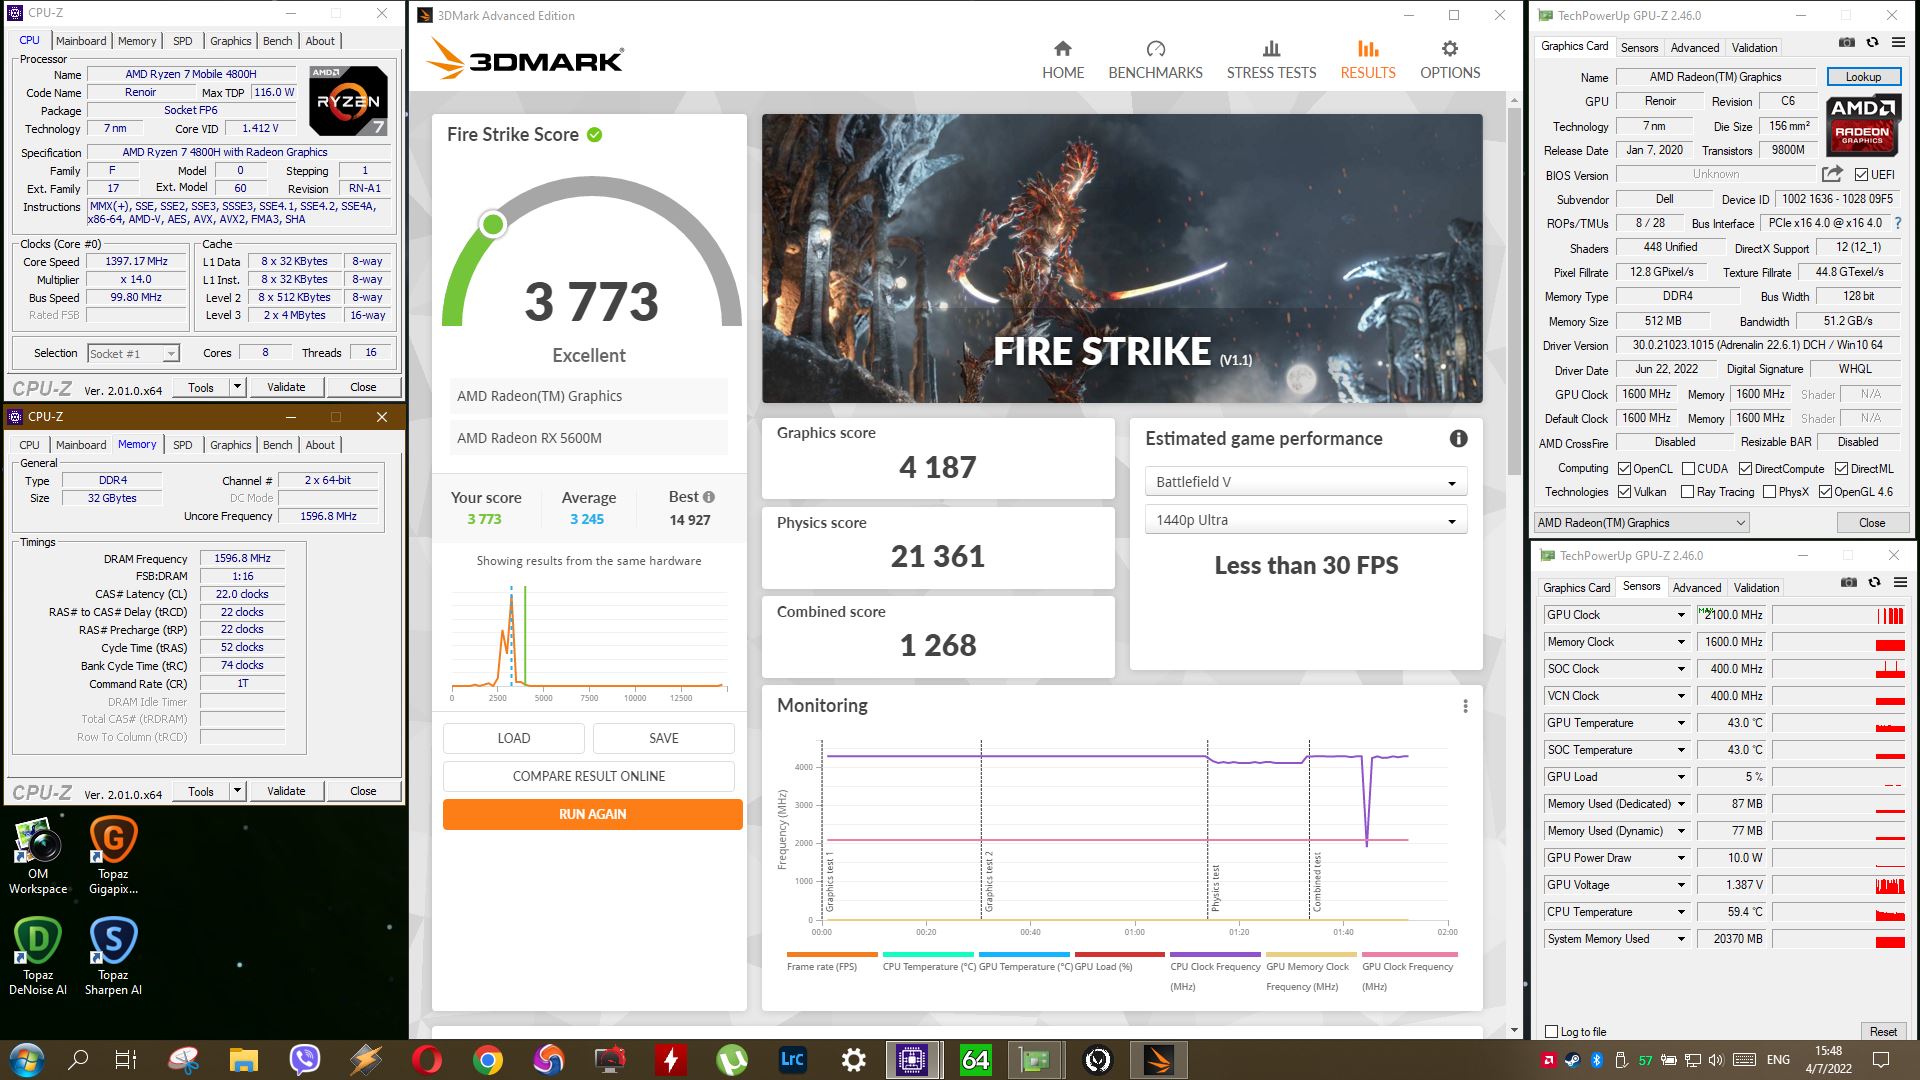
Task: Toggle Vulkan checkbox in GPU-Z
Action: 1625,492
